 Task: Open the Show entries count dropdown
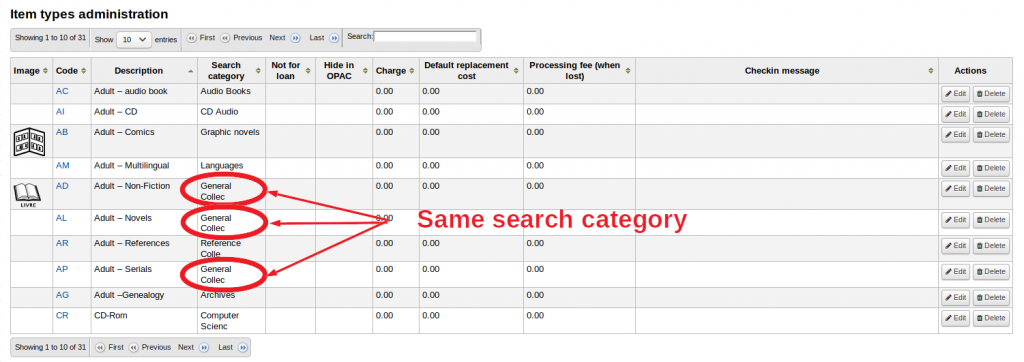pos(133,39)
